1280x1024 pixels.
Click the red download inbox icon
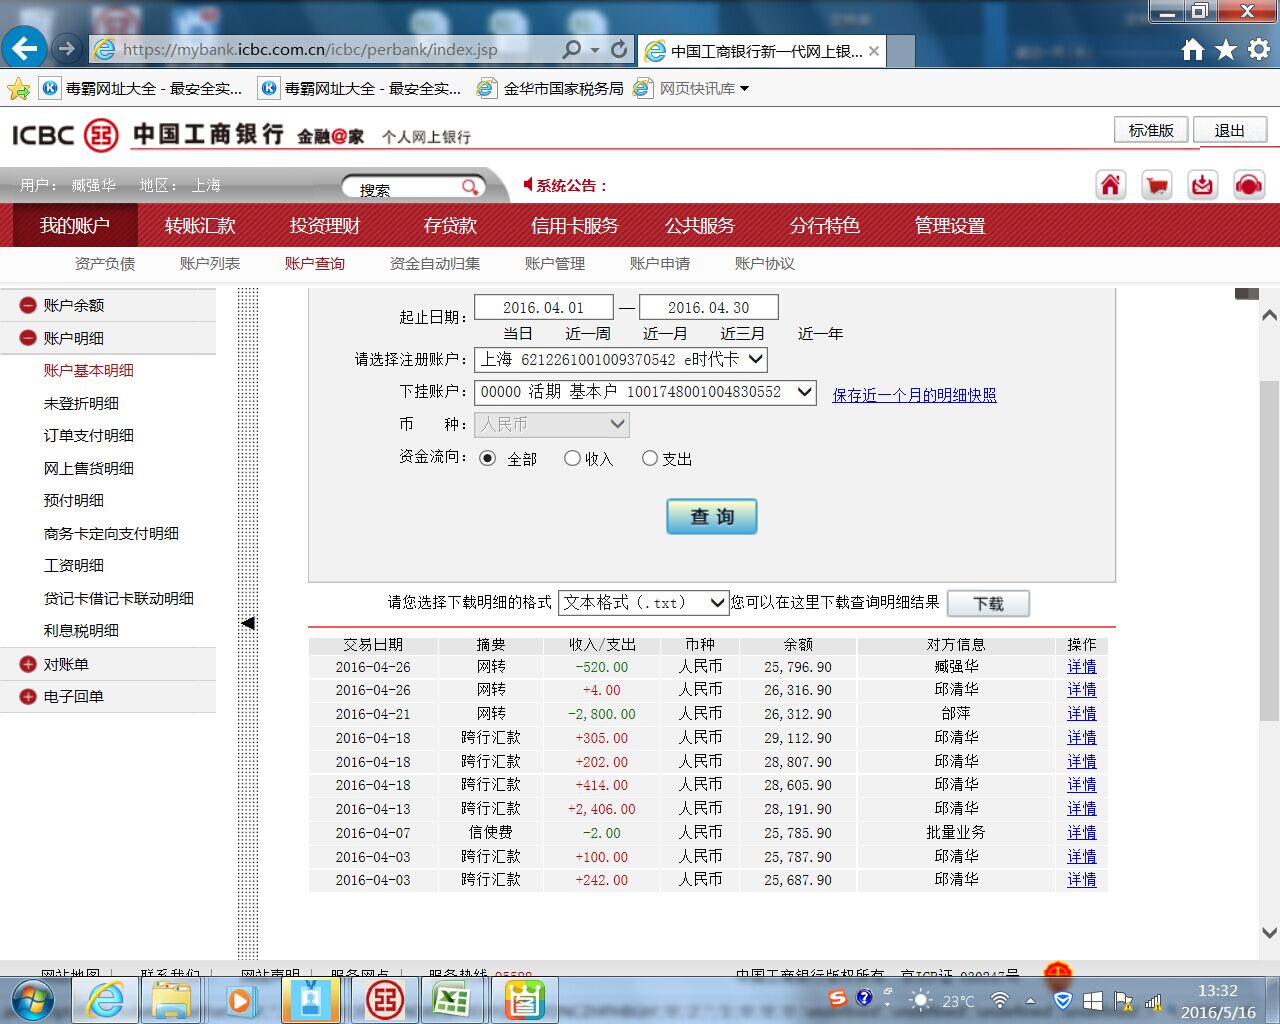1203,185
